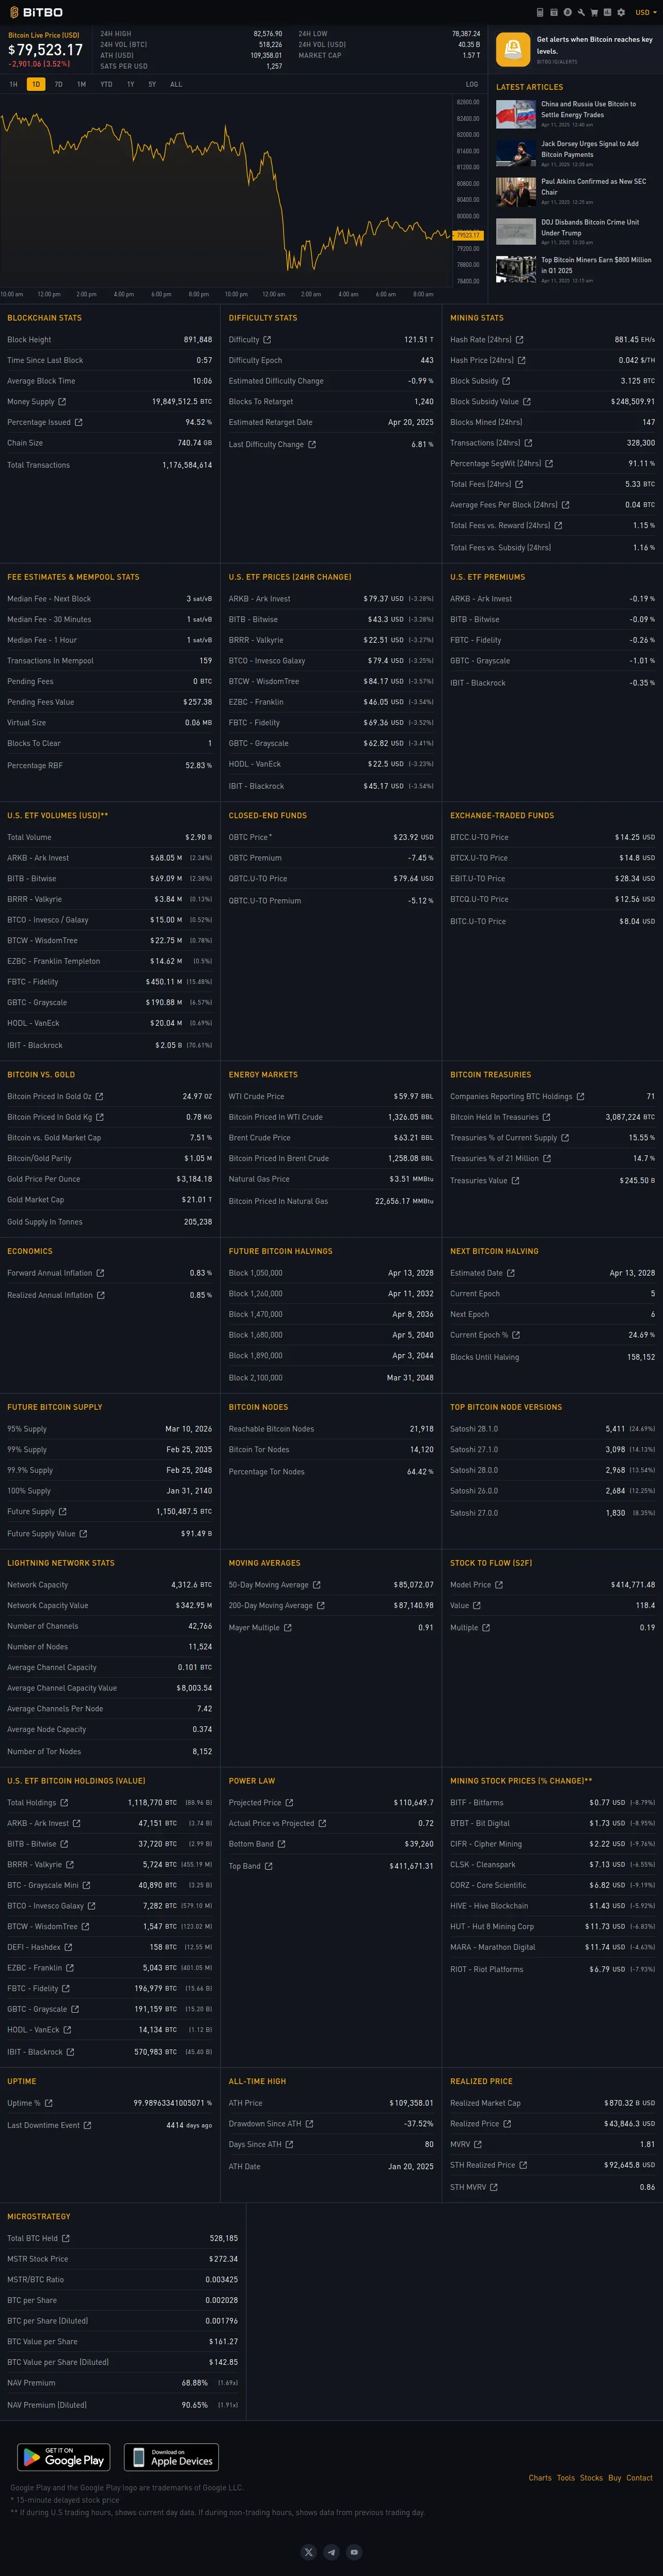Open the shopping cart icon

594,12
